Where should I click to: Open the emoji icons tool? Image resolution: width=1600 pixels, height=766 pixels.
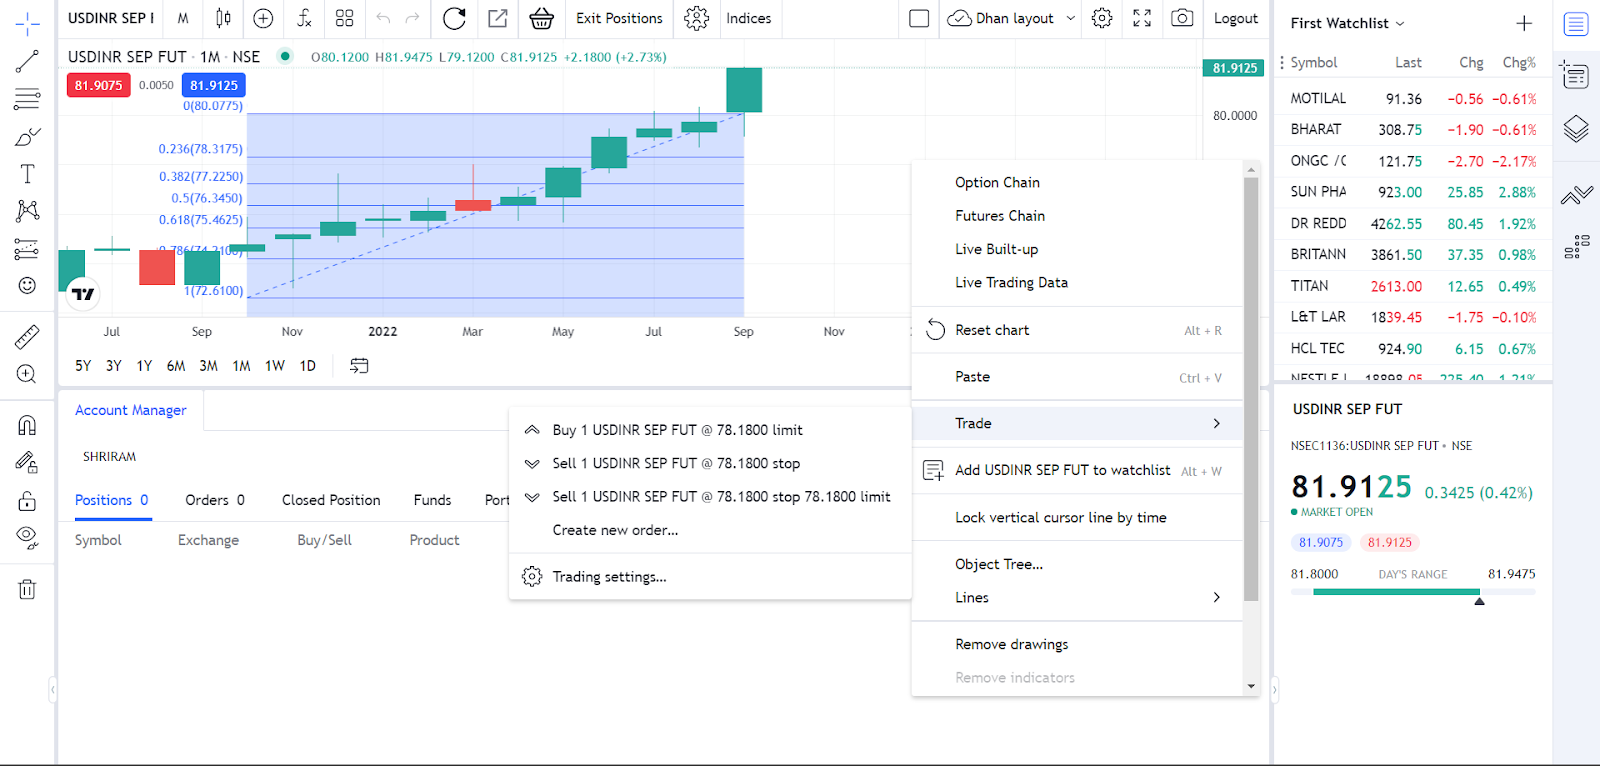(27, 286)
